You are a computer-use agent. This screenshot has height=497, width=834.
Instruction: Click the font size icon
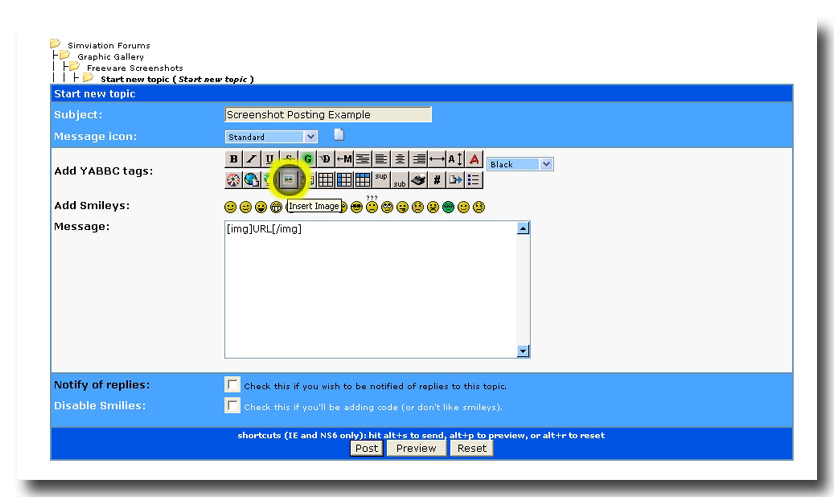click(x=456, y=159)
